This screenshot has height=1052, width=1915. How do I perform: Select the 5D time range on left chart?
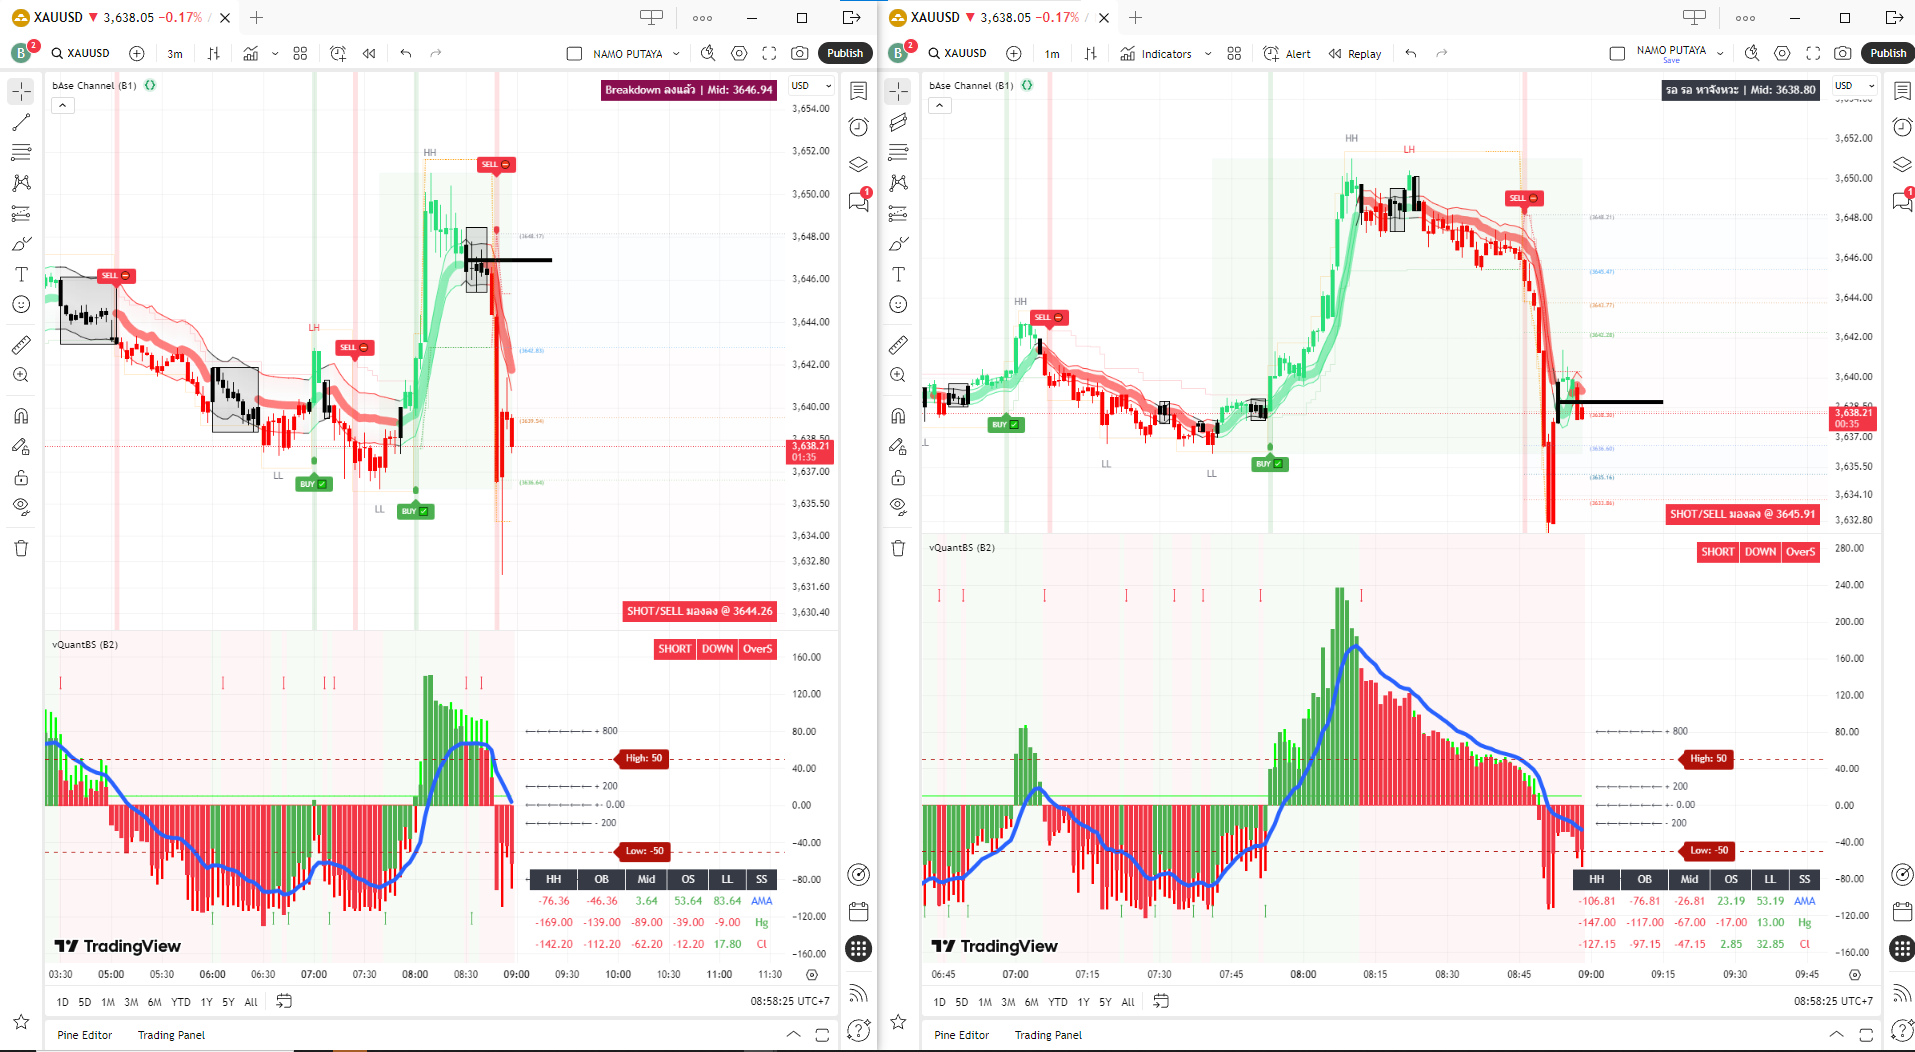[85, 1002]
